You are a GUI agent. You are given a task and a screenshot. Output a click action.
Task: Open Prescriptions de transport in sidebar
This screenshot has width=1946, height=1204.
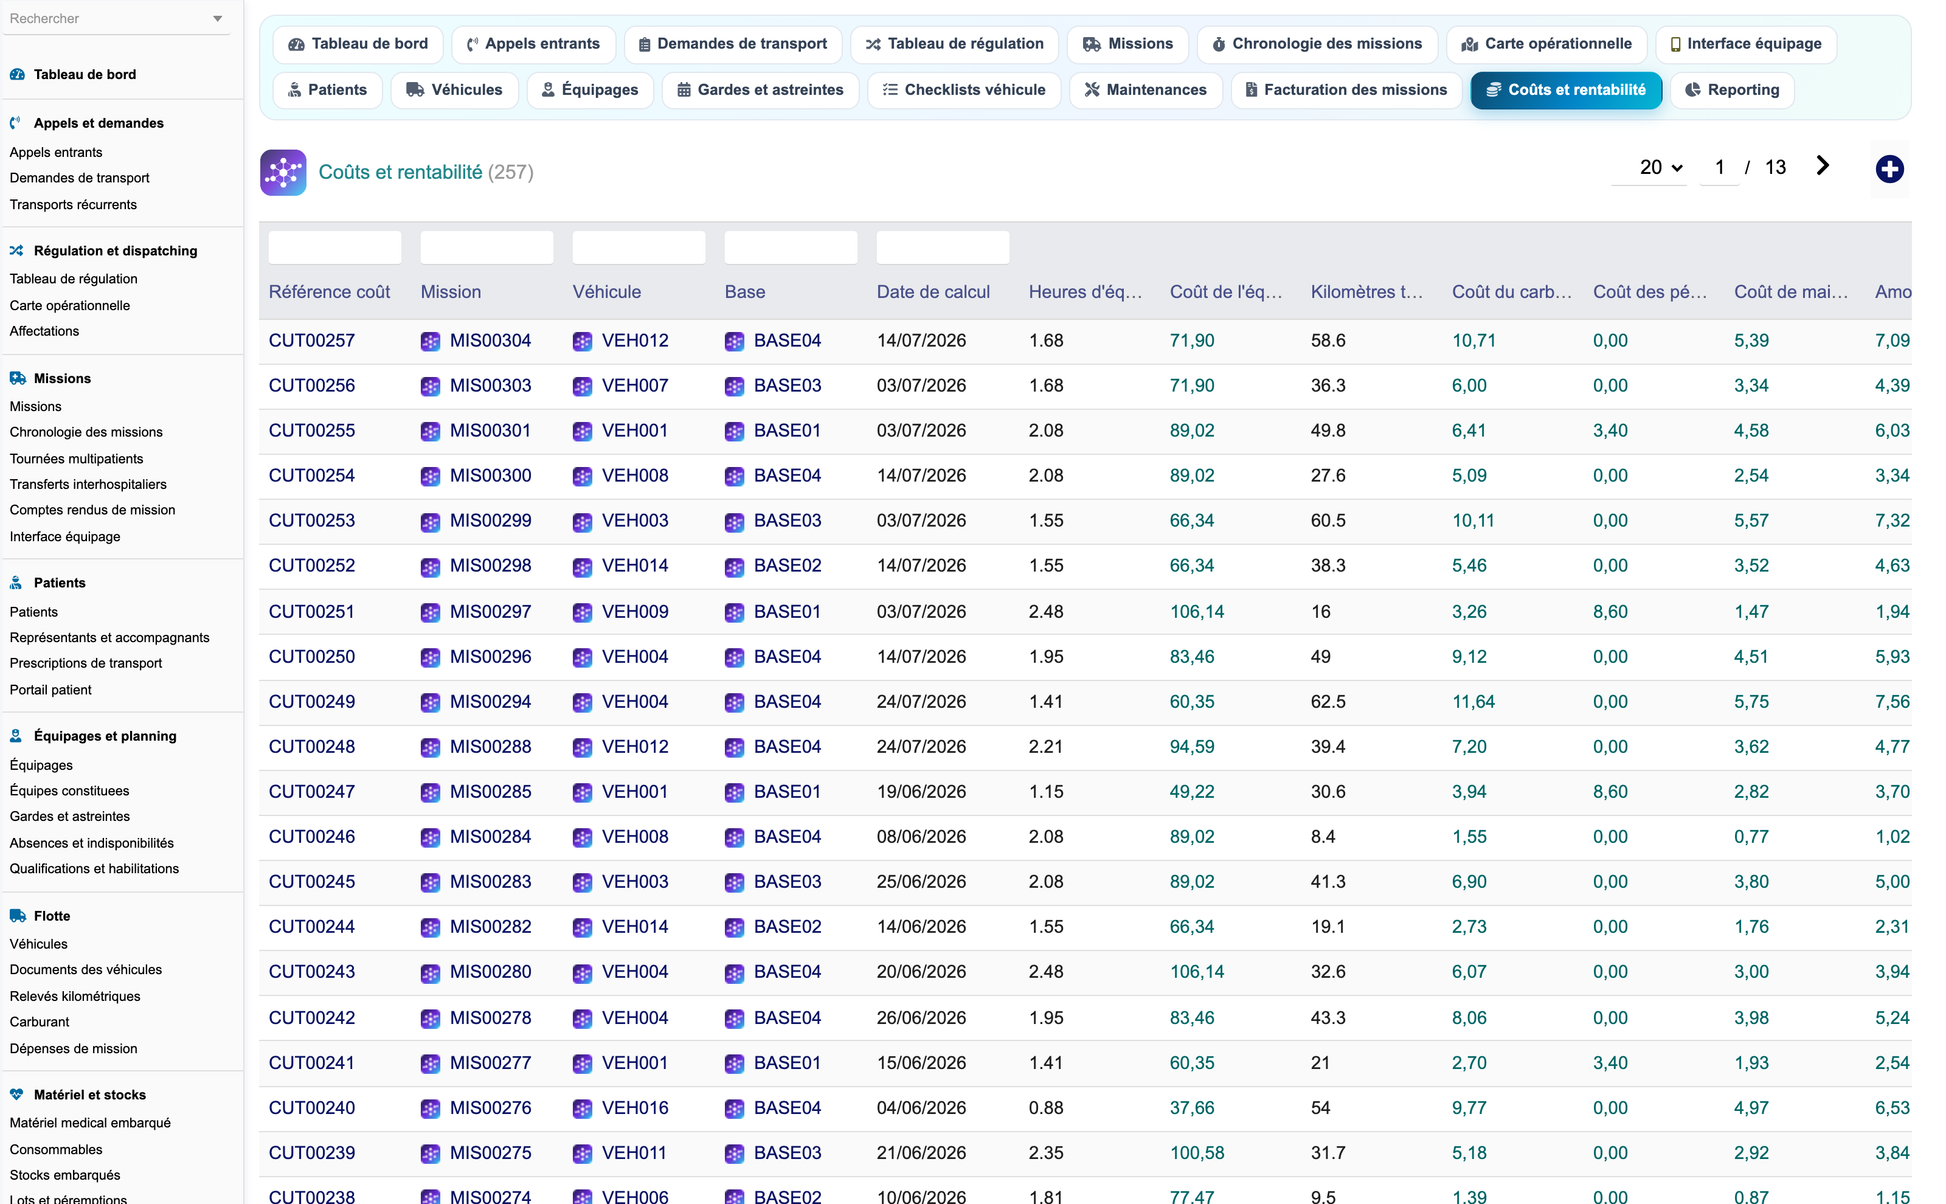(86, 664)
